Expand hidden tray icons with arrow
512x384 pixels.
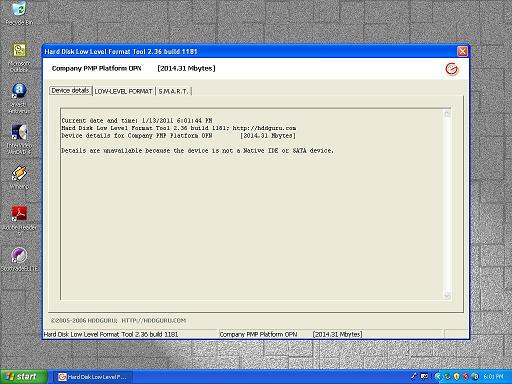438,377
